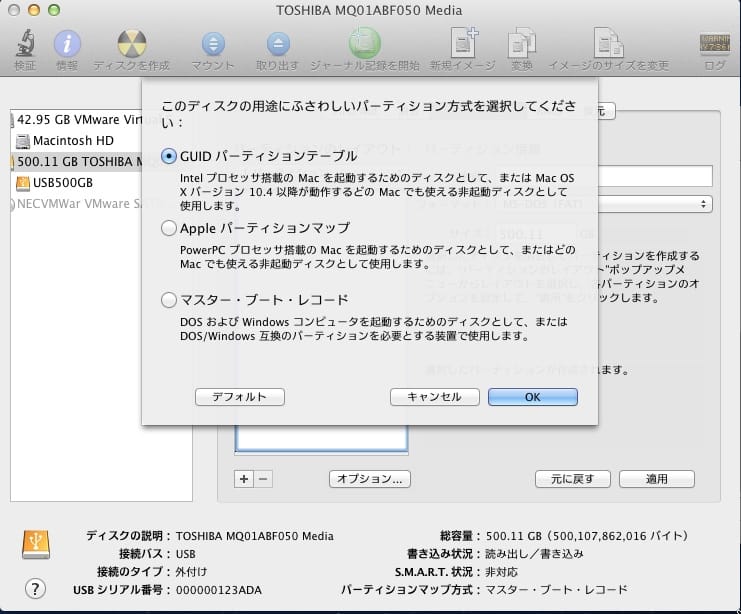This screenshot has height=614, width=741.
Task: Select Apple パーティションマップ radio button
Action: coord(169,228)
